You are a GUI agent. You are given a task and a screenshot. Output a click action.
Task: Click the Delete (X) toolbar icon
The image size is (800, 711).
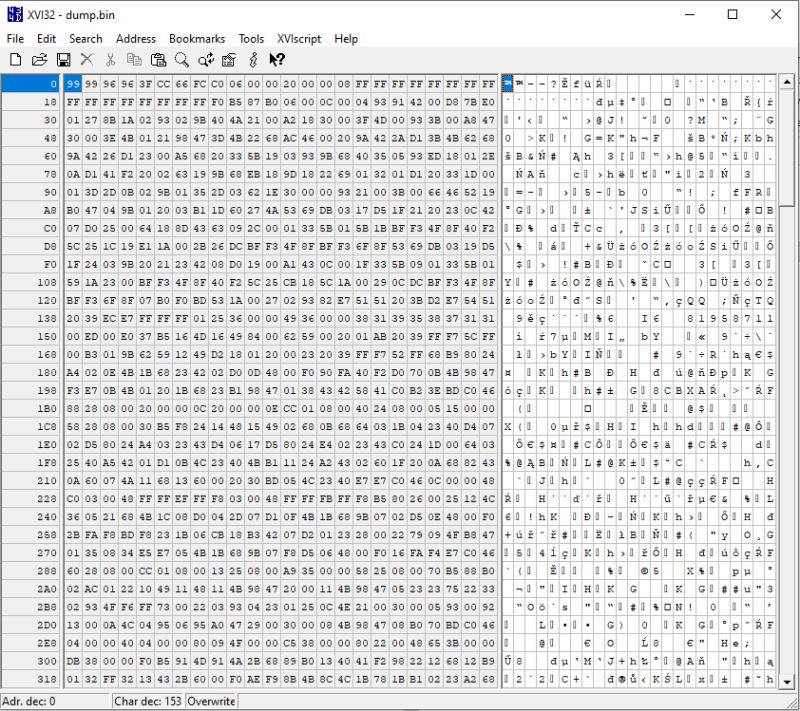pyautogui.click(x=87, y=60)
